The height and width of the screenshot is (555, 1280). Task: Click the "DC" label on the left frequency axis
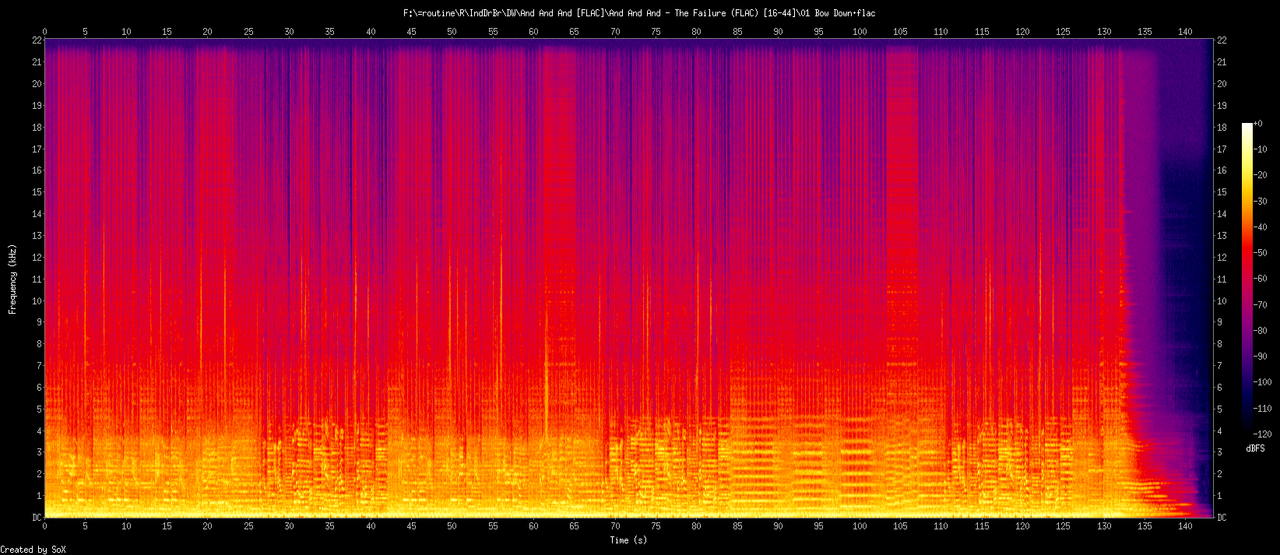36,518
